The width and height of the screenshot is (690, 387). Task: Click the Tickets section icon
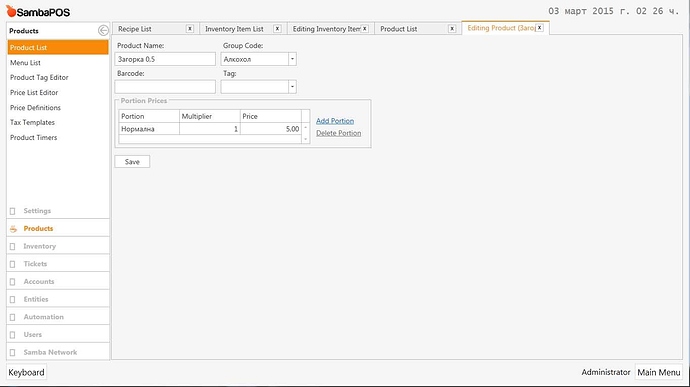[13, 264]
